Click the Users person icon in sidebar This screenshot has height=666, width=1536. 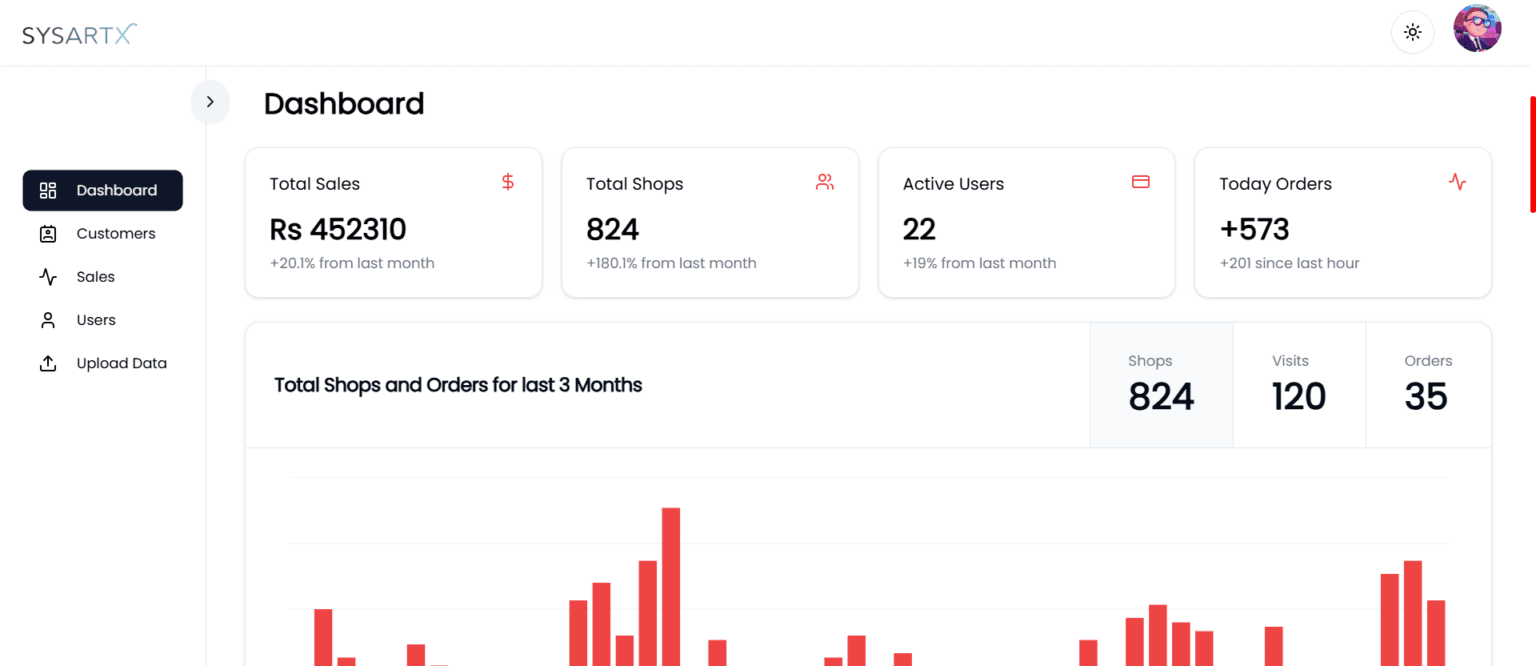tap(48, 319)
